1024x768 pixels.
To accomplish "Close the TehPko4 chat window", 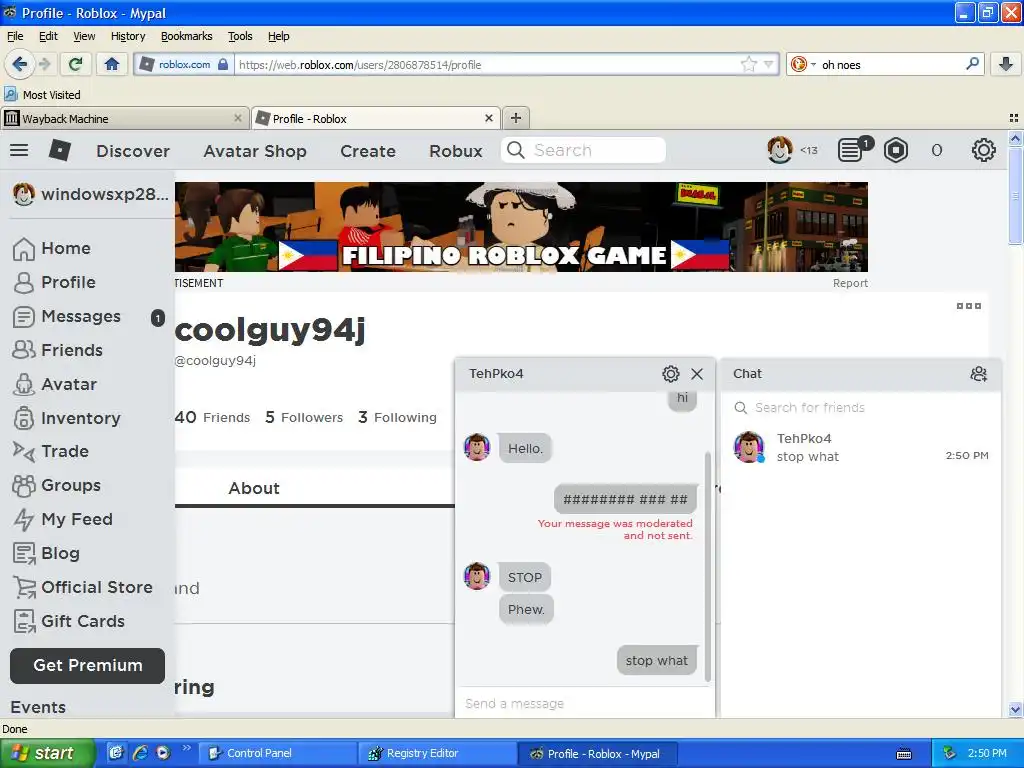I will (697, 374).
